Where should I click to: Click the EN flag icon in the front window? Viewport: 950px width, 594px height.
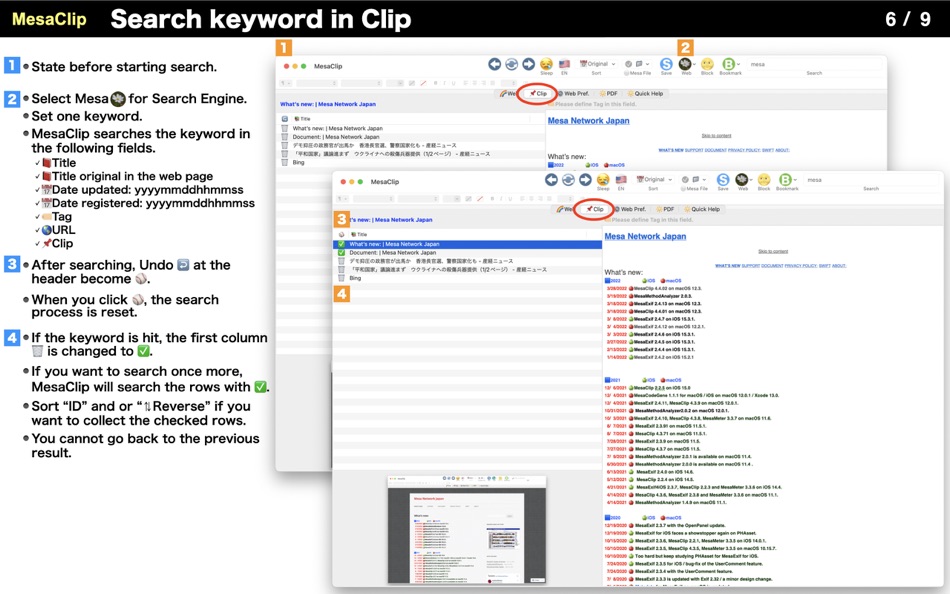click(621, 179)
